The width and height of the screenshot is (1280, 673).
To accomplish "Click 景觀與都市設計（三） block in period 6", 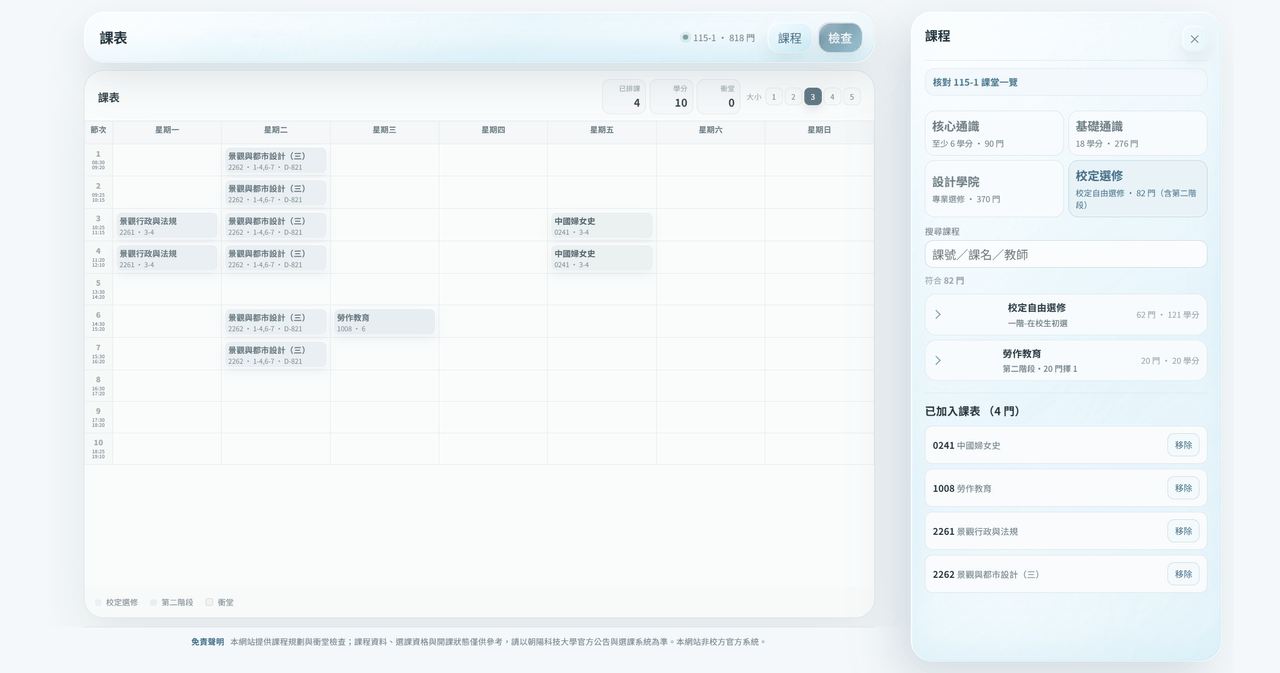I will coord(275,322).
